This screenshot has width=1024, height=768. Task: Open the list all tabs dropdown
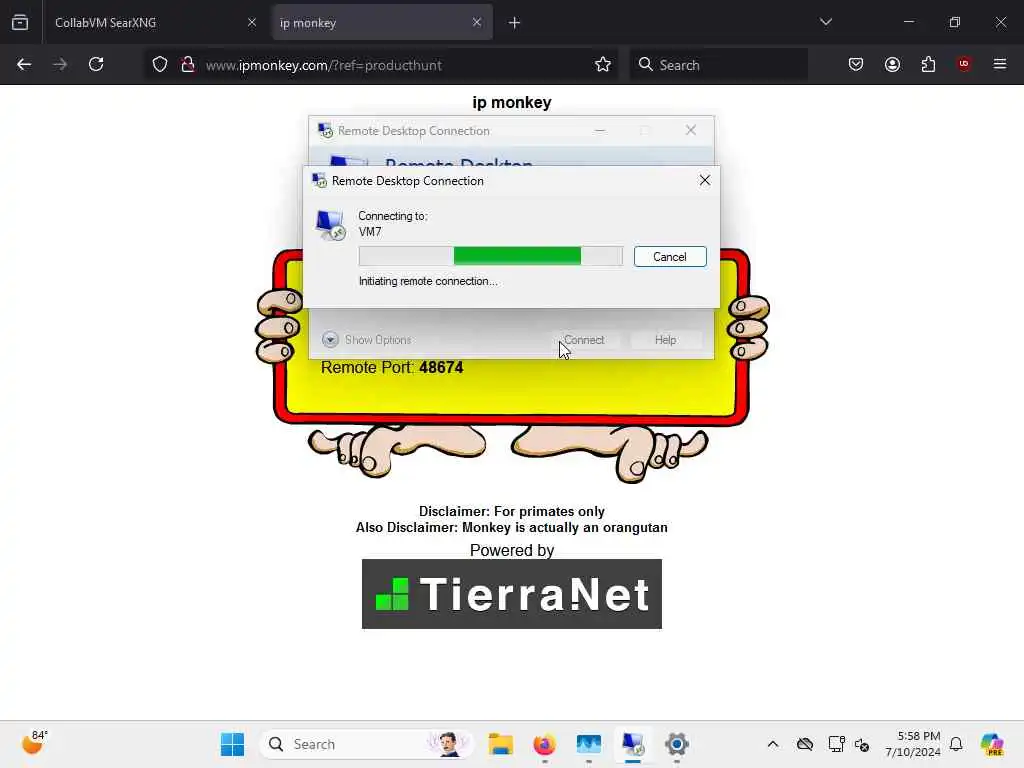tap(825, 22)
